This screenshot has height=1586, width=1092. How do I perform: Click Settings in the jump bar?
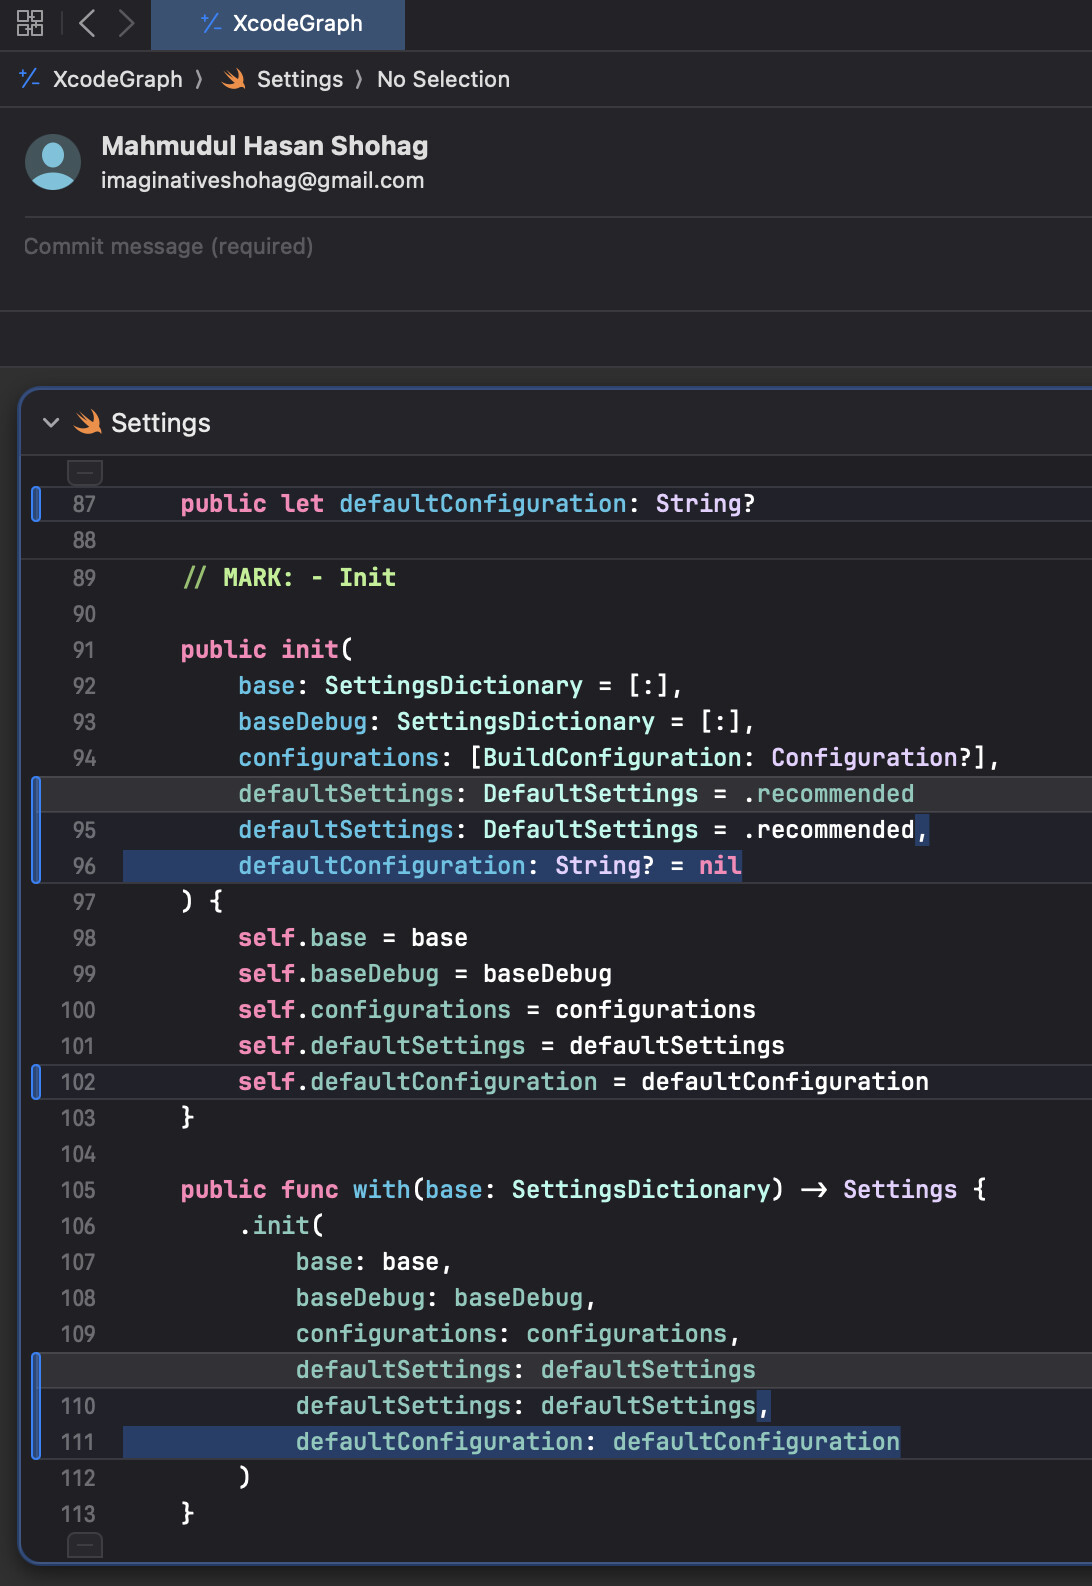tap(299, 79)
